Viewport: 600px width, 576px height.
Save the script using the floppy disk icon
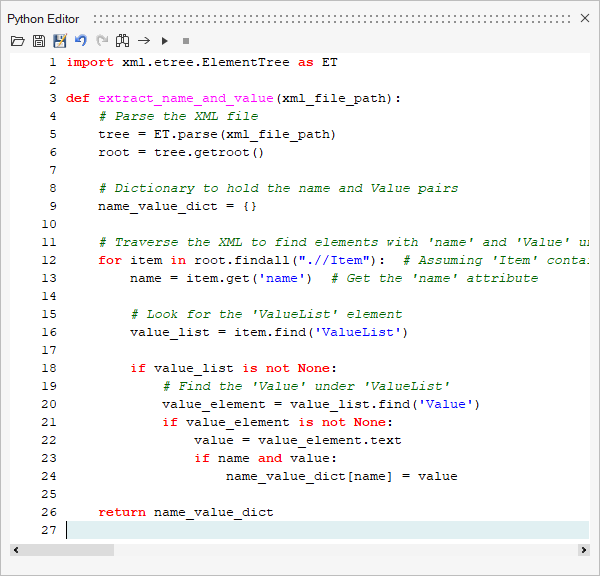(39, 41)
